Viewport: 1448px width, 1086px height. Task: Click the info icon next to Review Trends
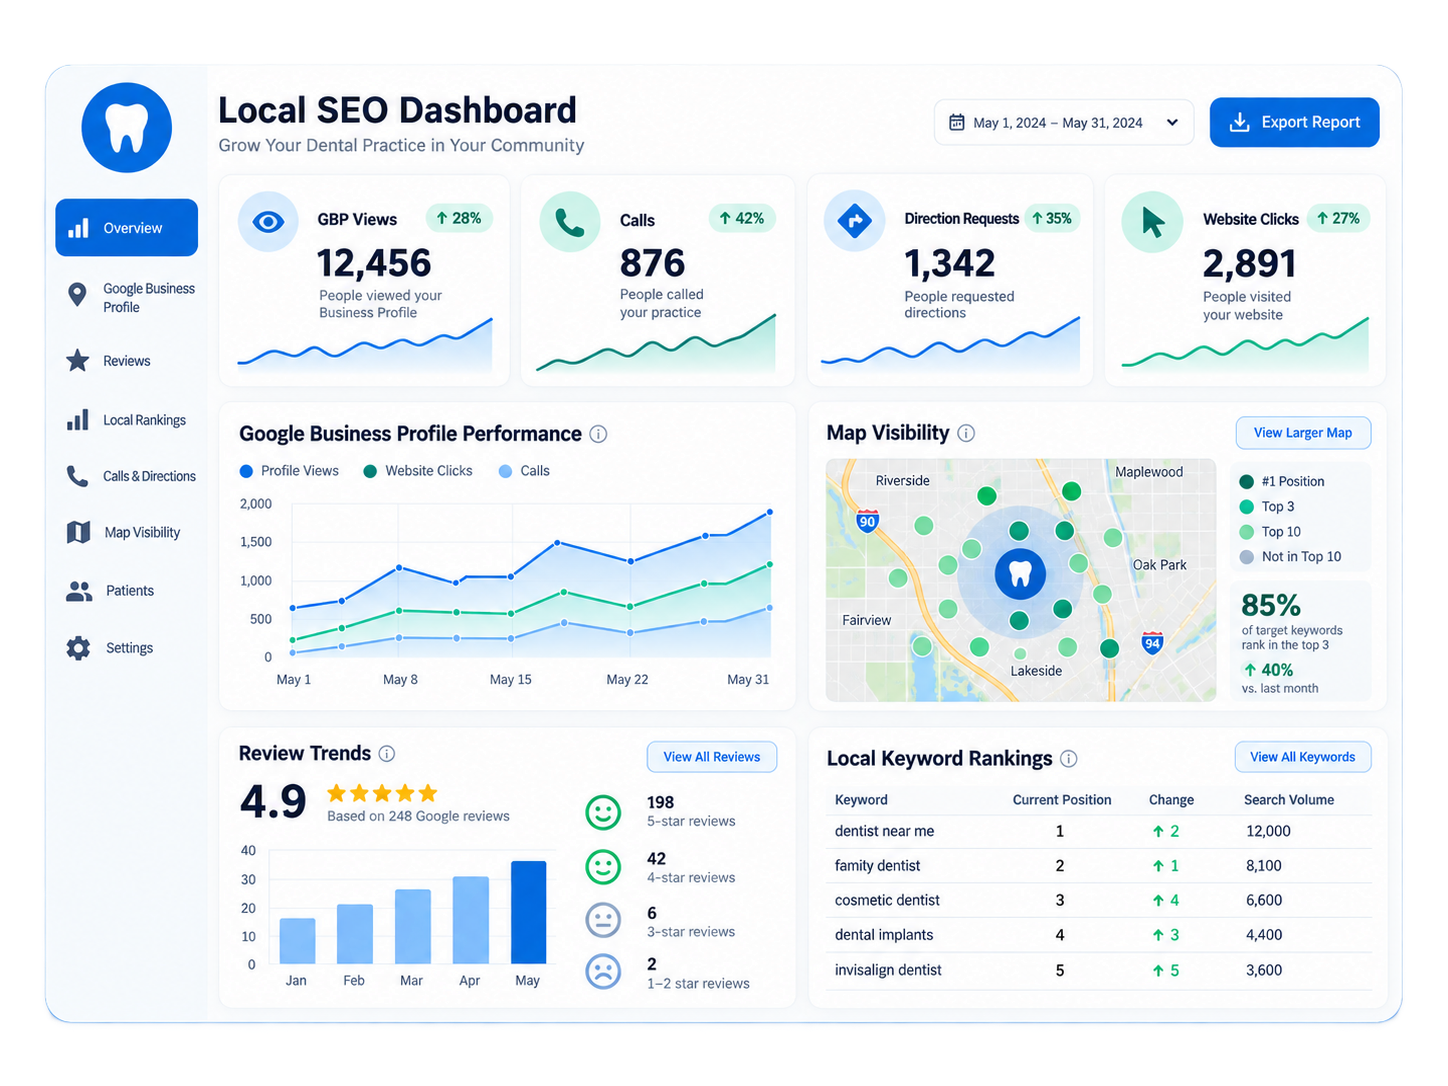(387, 754)
